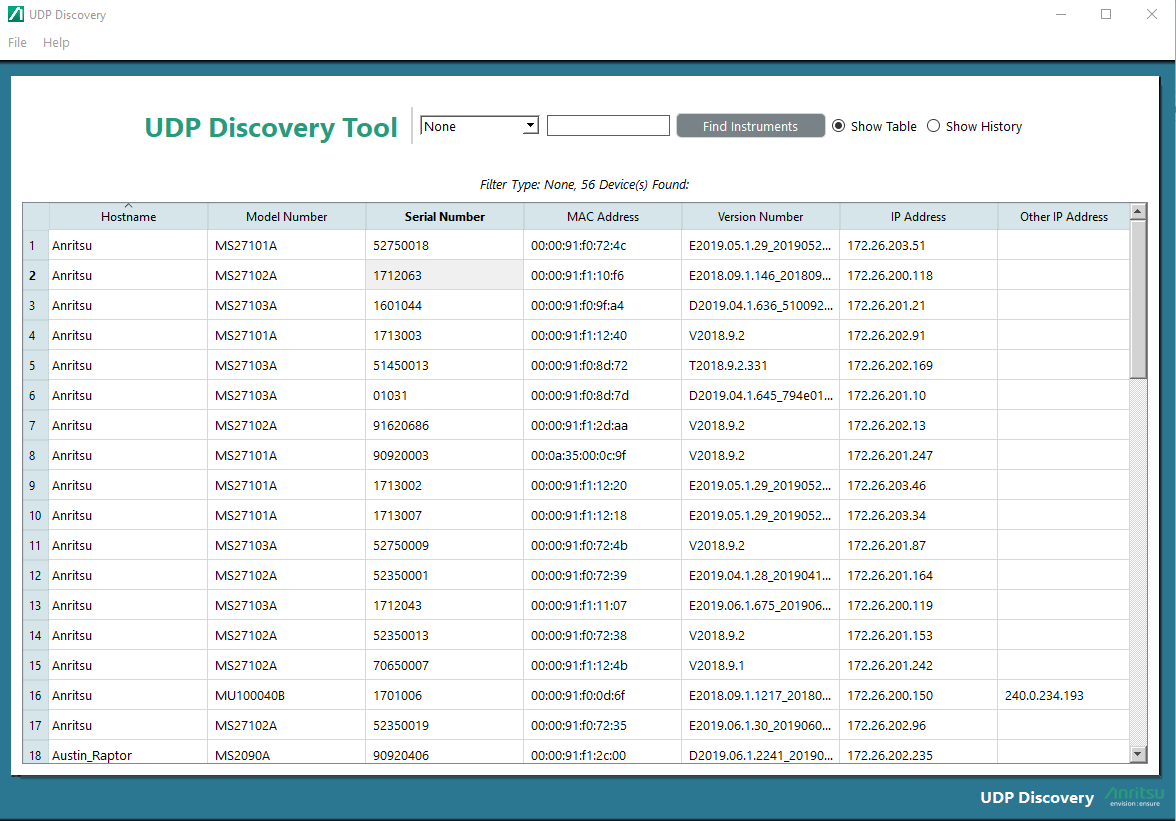Open the filter type dropdown showing None
This screenshot has width=1176, height=821.
pyautogui.click(x=480, y=126)
